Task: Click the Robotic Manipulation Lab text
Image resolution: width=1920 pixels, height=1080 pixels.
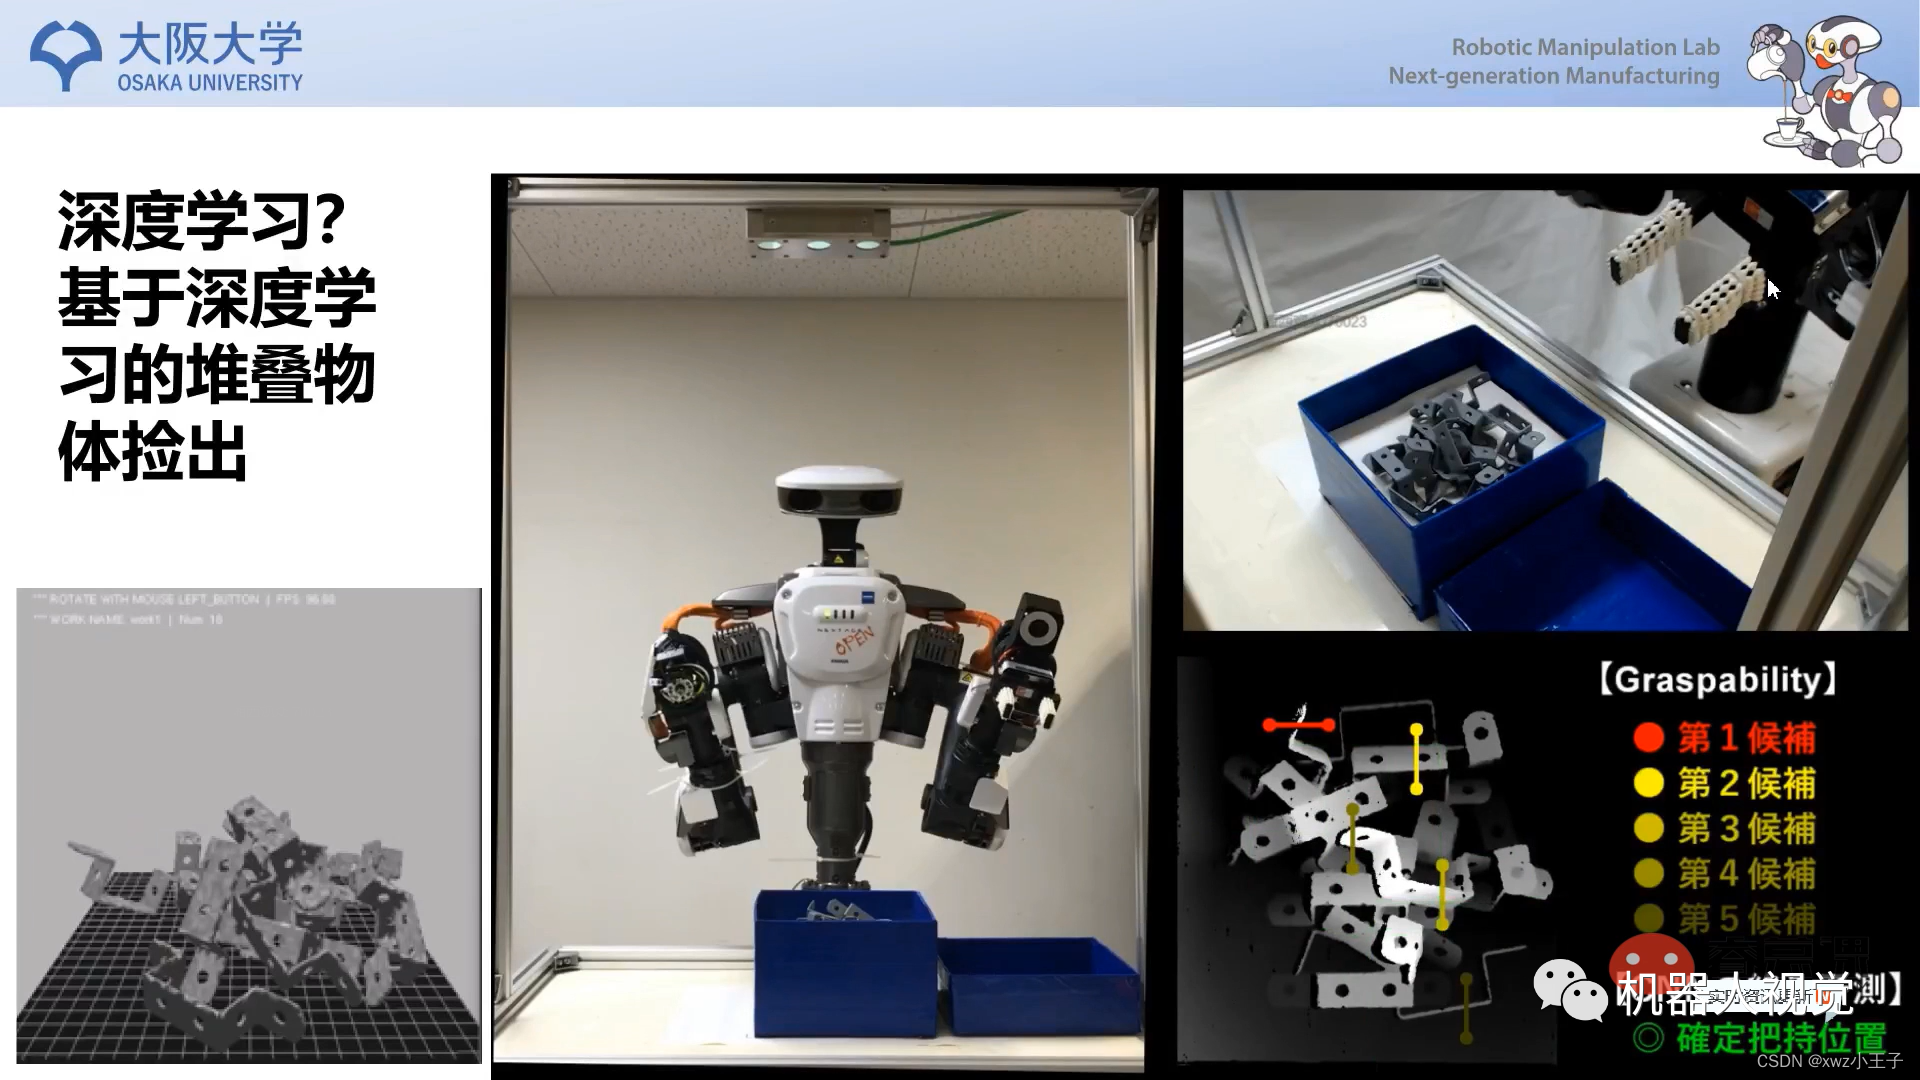Action: [1585, 47]
